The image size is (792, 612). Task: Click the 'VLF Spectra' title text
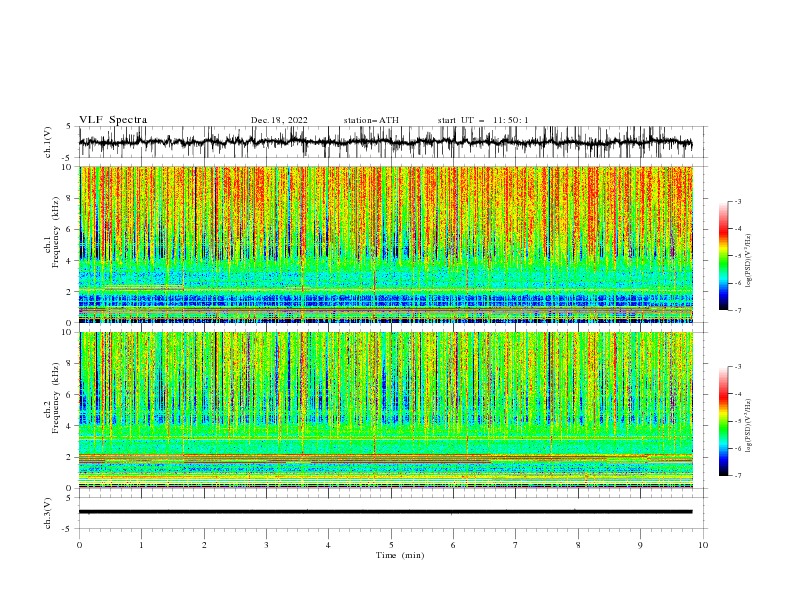(x=113, y=120)
